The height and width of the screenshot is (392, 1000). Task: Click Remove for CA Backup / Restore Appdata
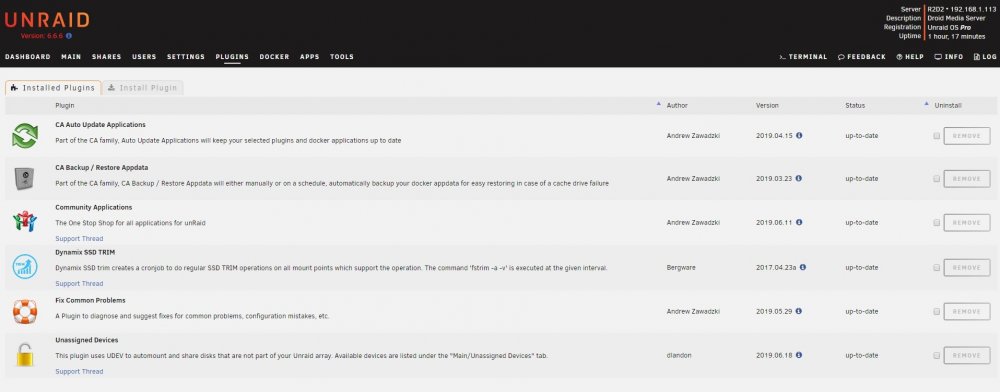tap(967, 178)
